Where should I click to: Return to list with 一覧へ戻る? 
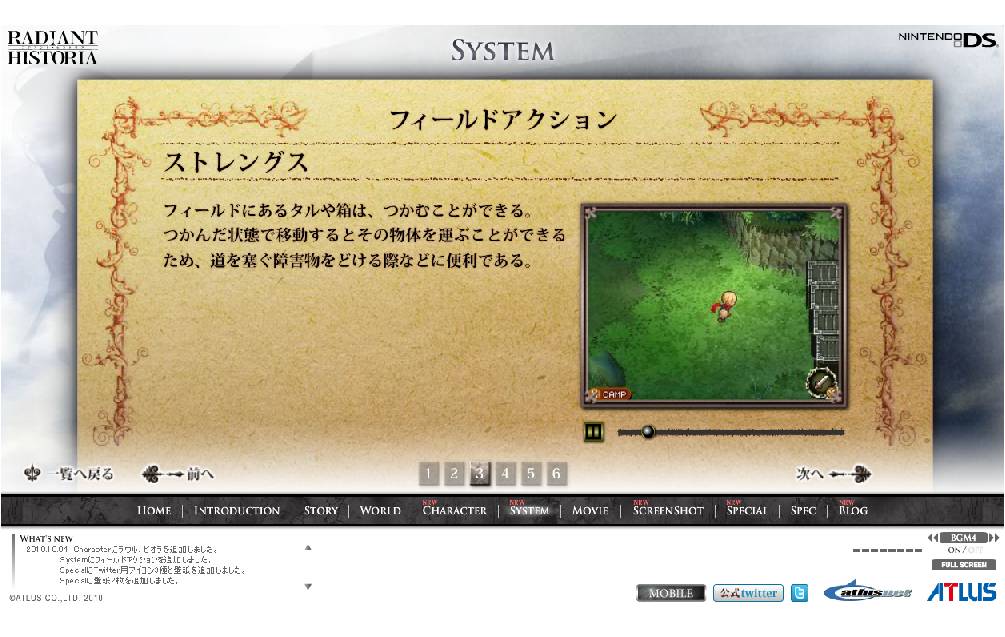tap(69, 474)
